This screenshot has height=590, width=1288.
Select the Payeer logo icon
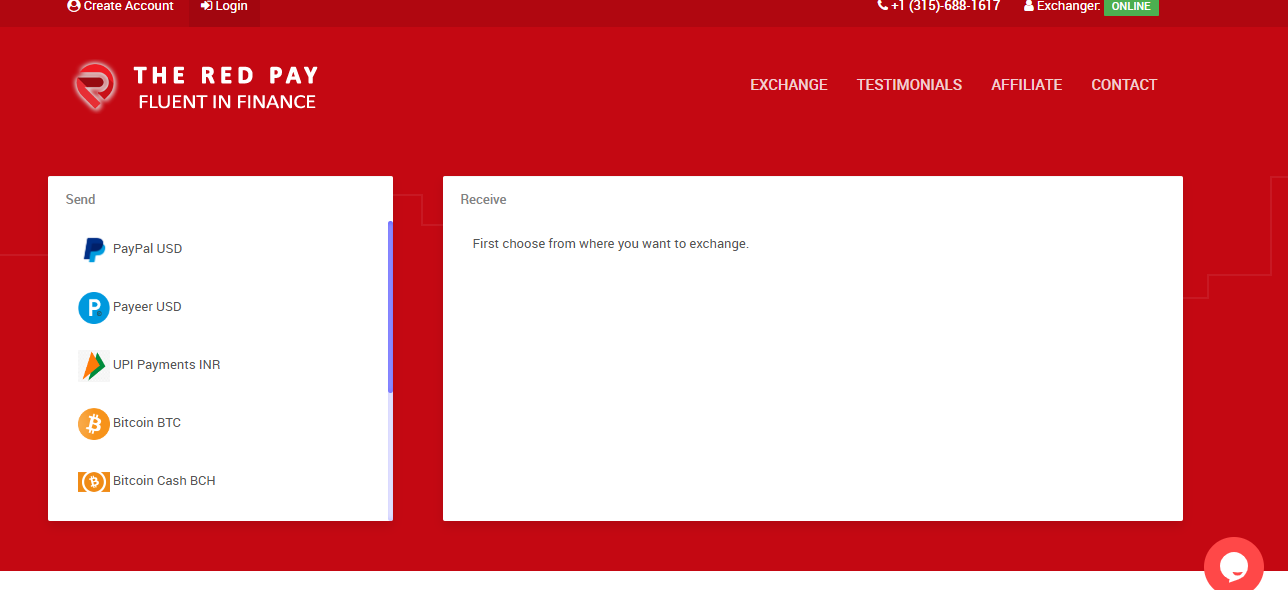94,307
